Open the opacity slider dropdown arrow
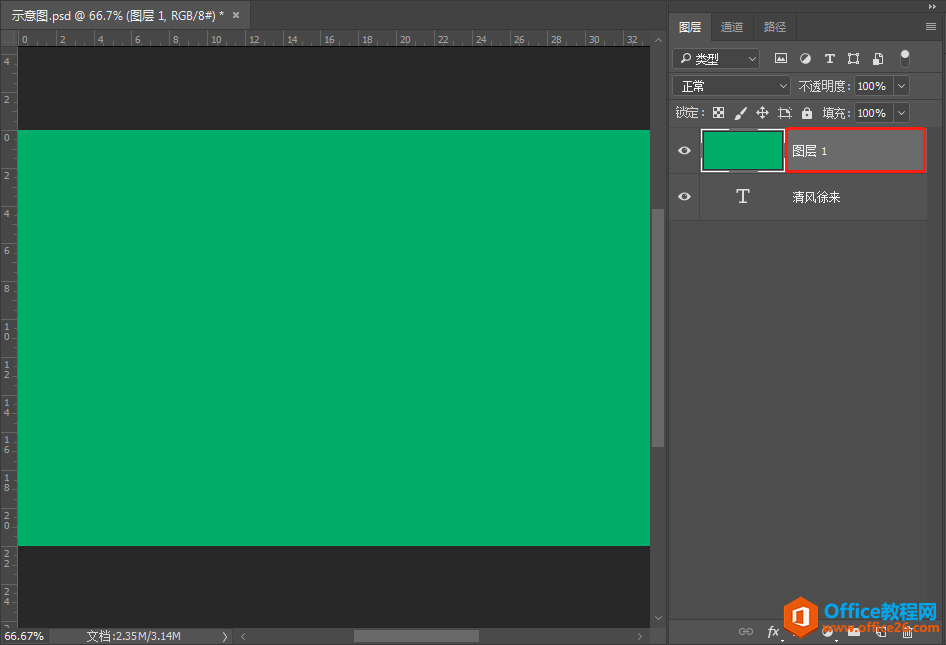Image resolution: width=946 pixels, height=645 pixels. click(901, 86)
